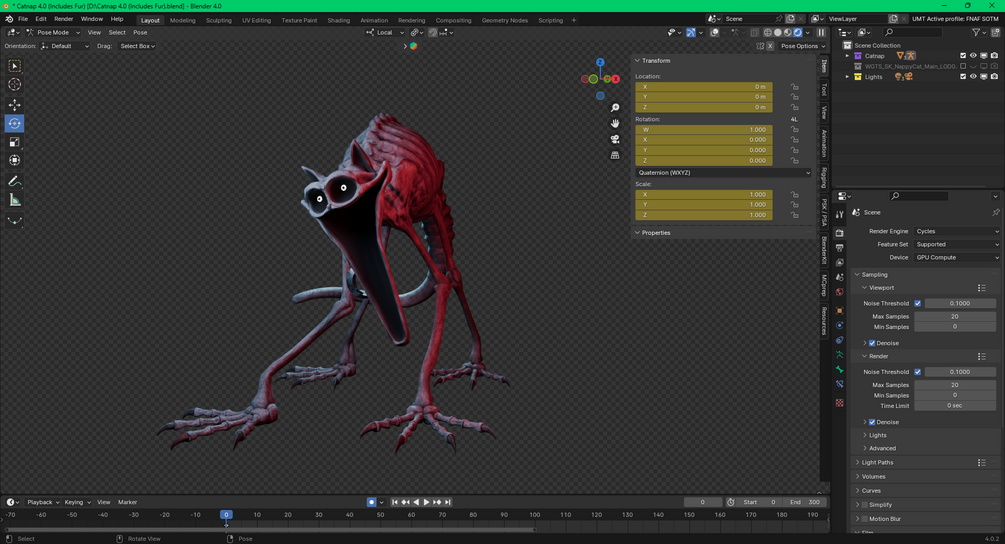Open the Render menu
The width and height of the screenshot is (1005, 544).
(63, 19)
